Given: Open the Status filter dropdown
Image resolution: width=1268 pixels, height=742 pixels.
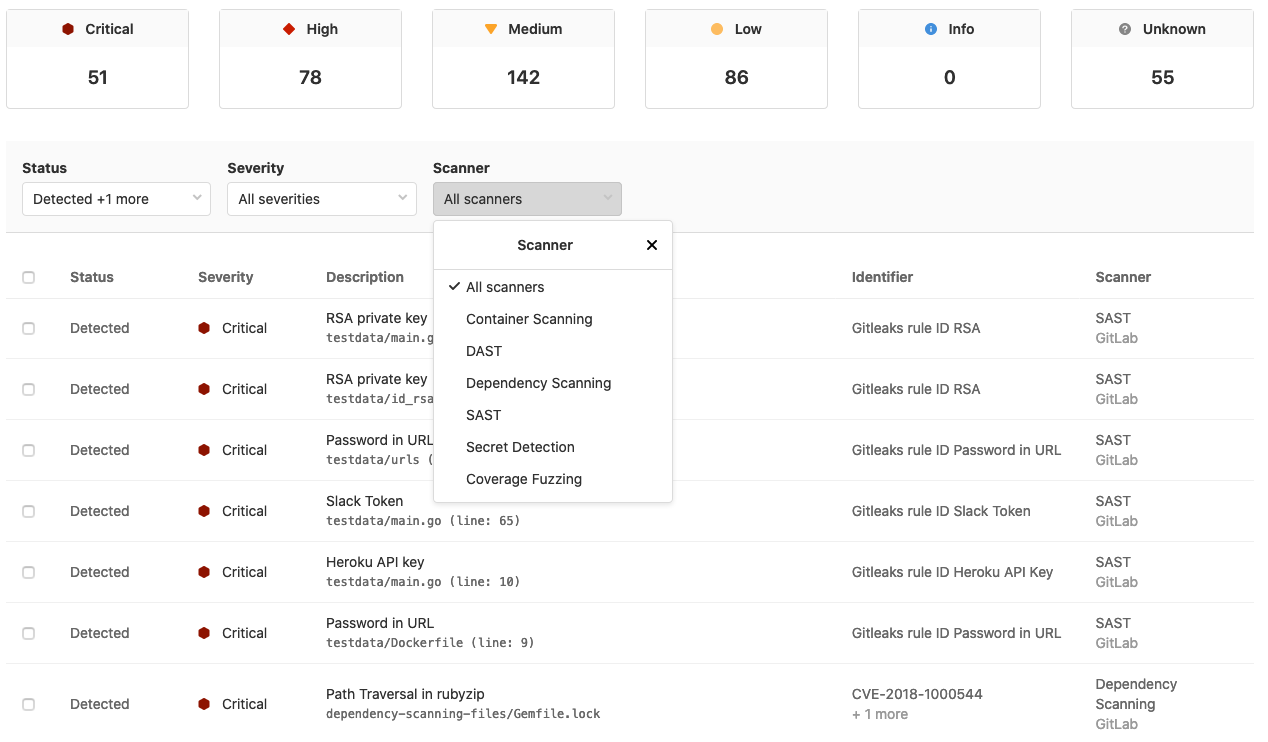Looking at the screenshot, I should (x=116, y=199).
